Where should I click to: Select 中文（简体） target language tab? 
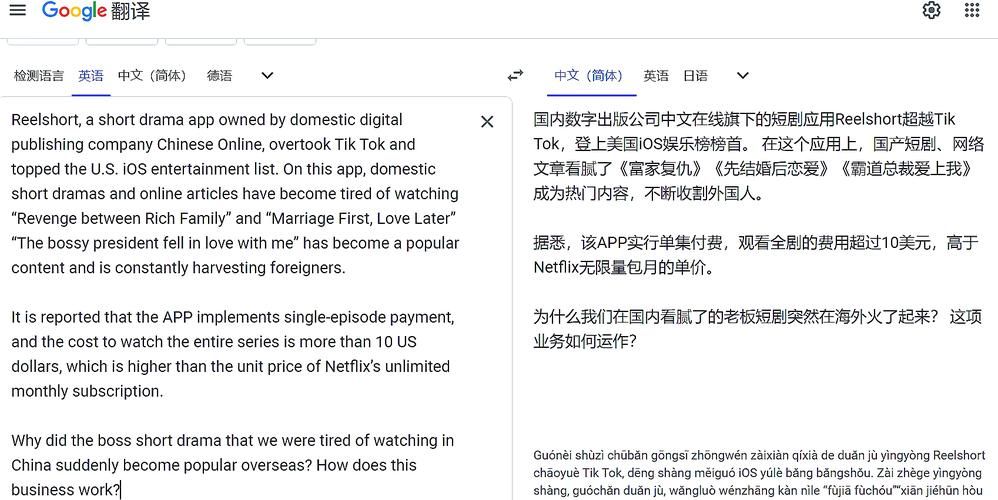[589, 76]
